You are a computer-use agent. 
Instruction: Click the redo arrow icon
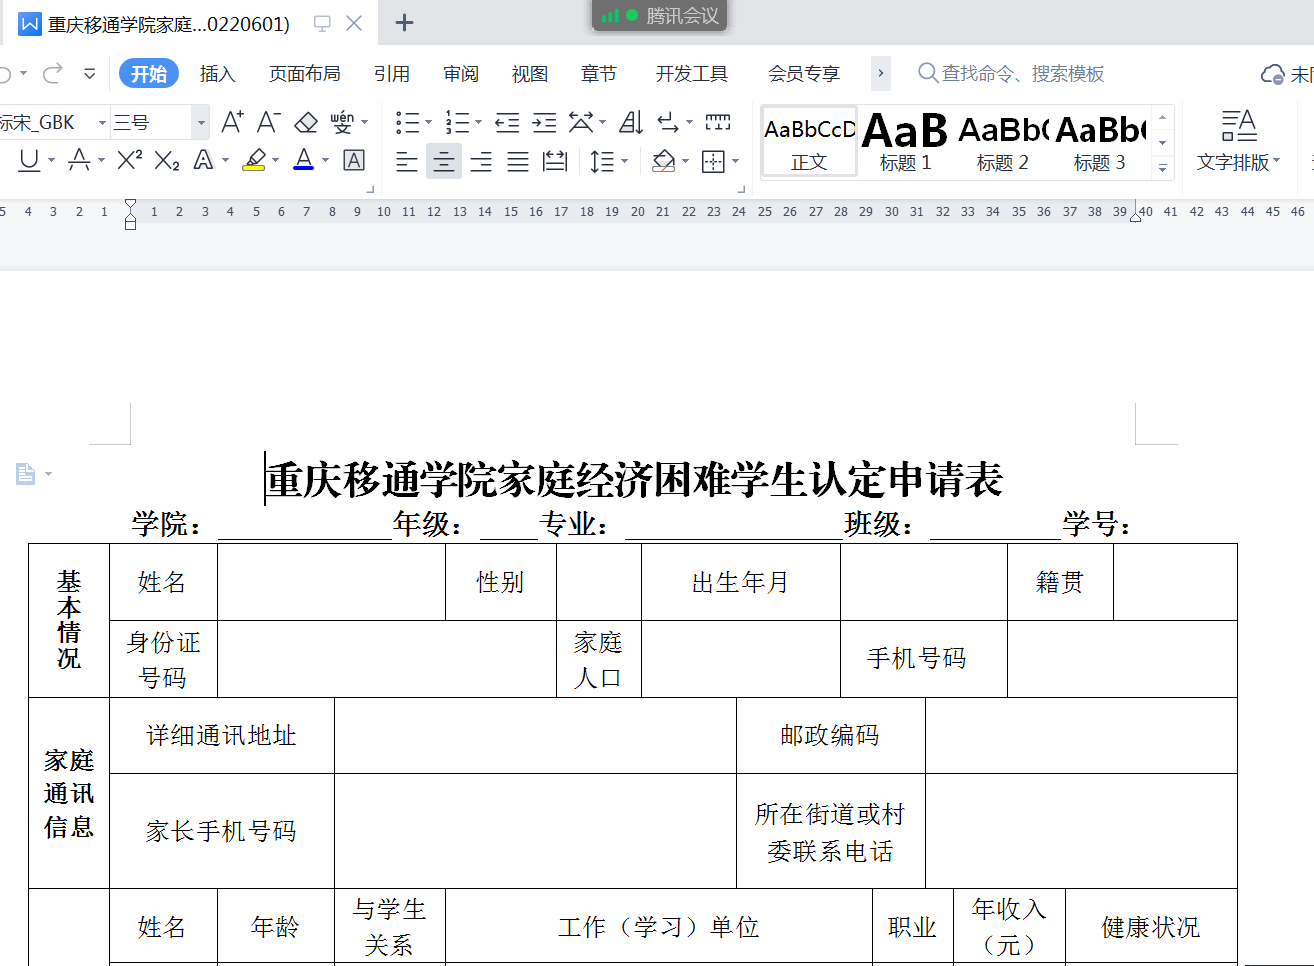(53, 73)
